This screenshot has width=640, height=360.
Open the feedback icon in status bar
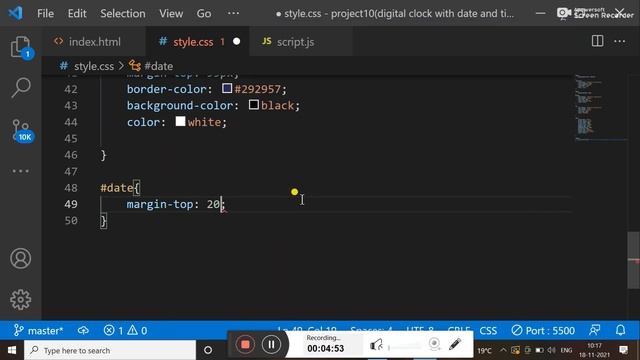[x=595, y=330]
